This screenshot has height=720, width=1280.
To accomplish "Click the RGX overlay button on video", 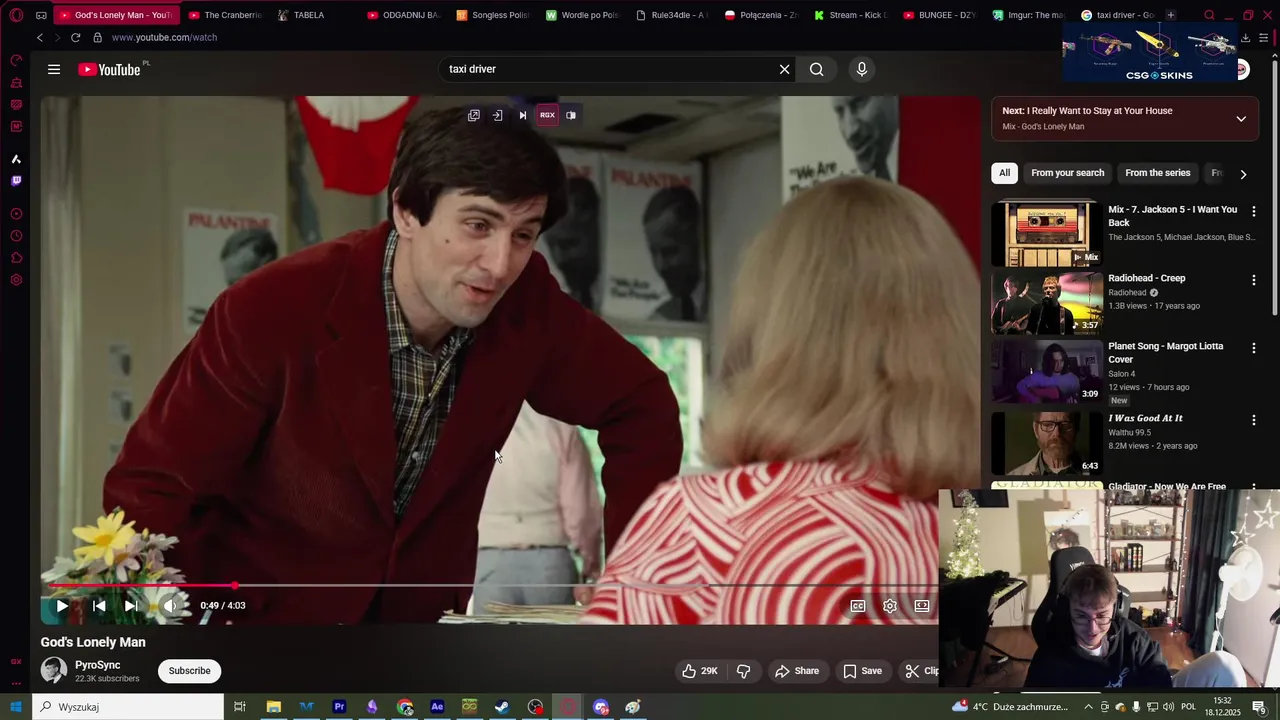I will [x=547, y=115].
